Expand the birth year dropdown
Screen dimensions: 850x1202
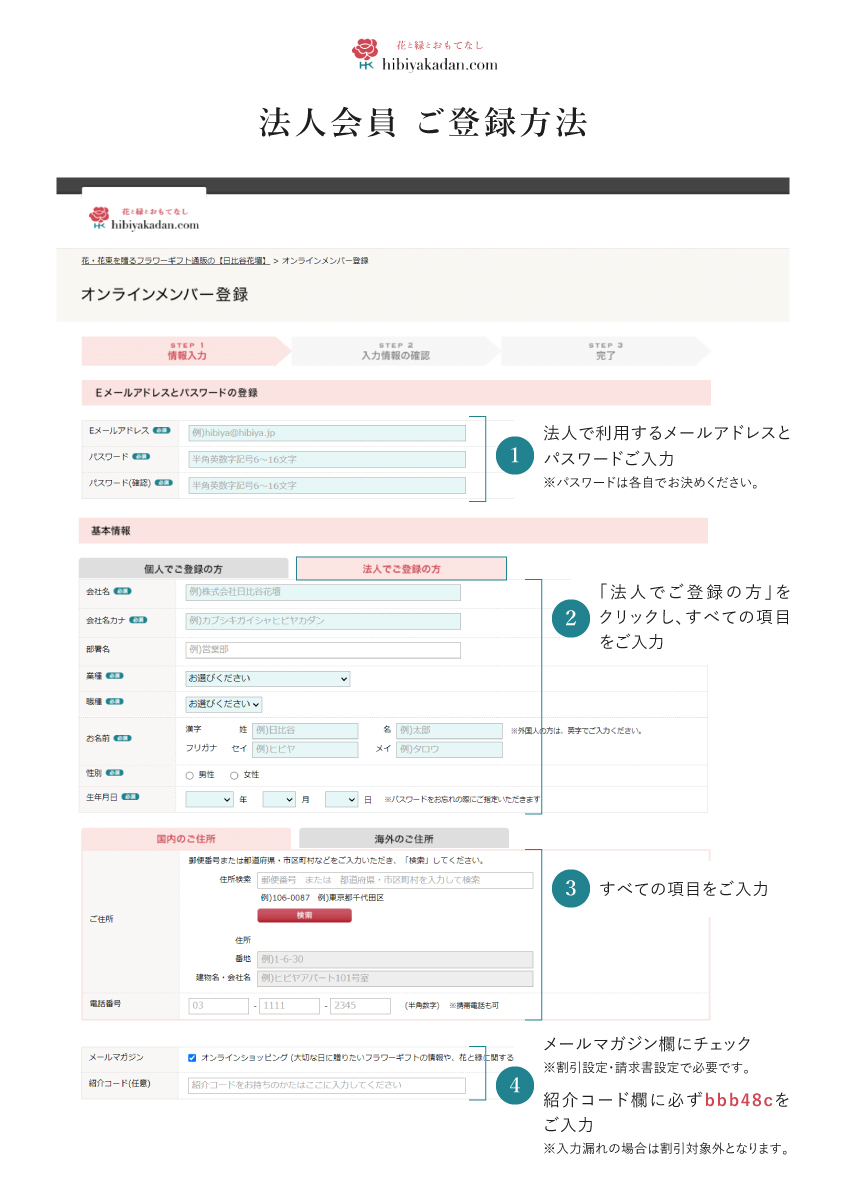(x=209, y=800)
